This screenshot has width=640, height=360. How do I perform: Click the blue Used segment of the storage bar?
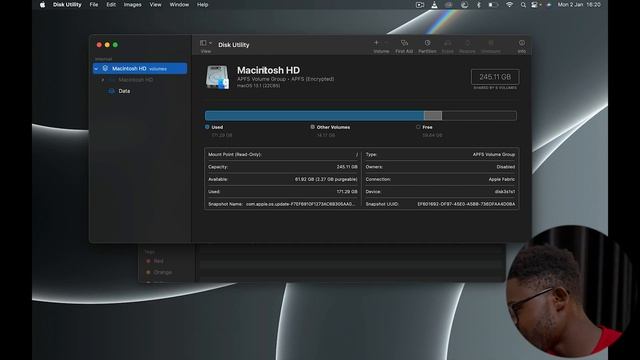(314, 116)
